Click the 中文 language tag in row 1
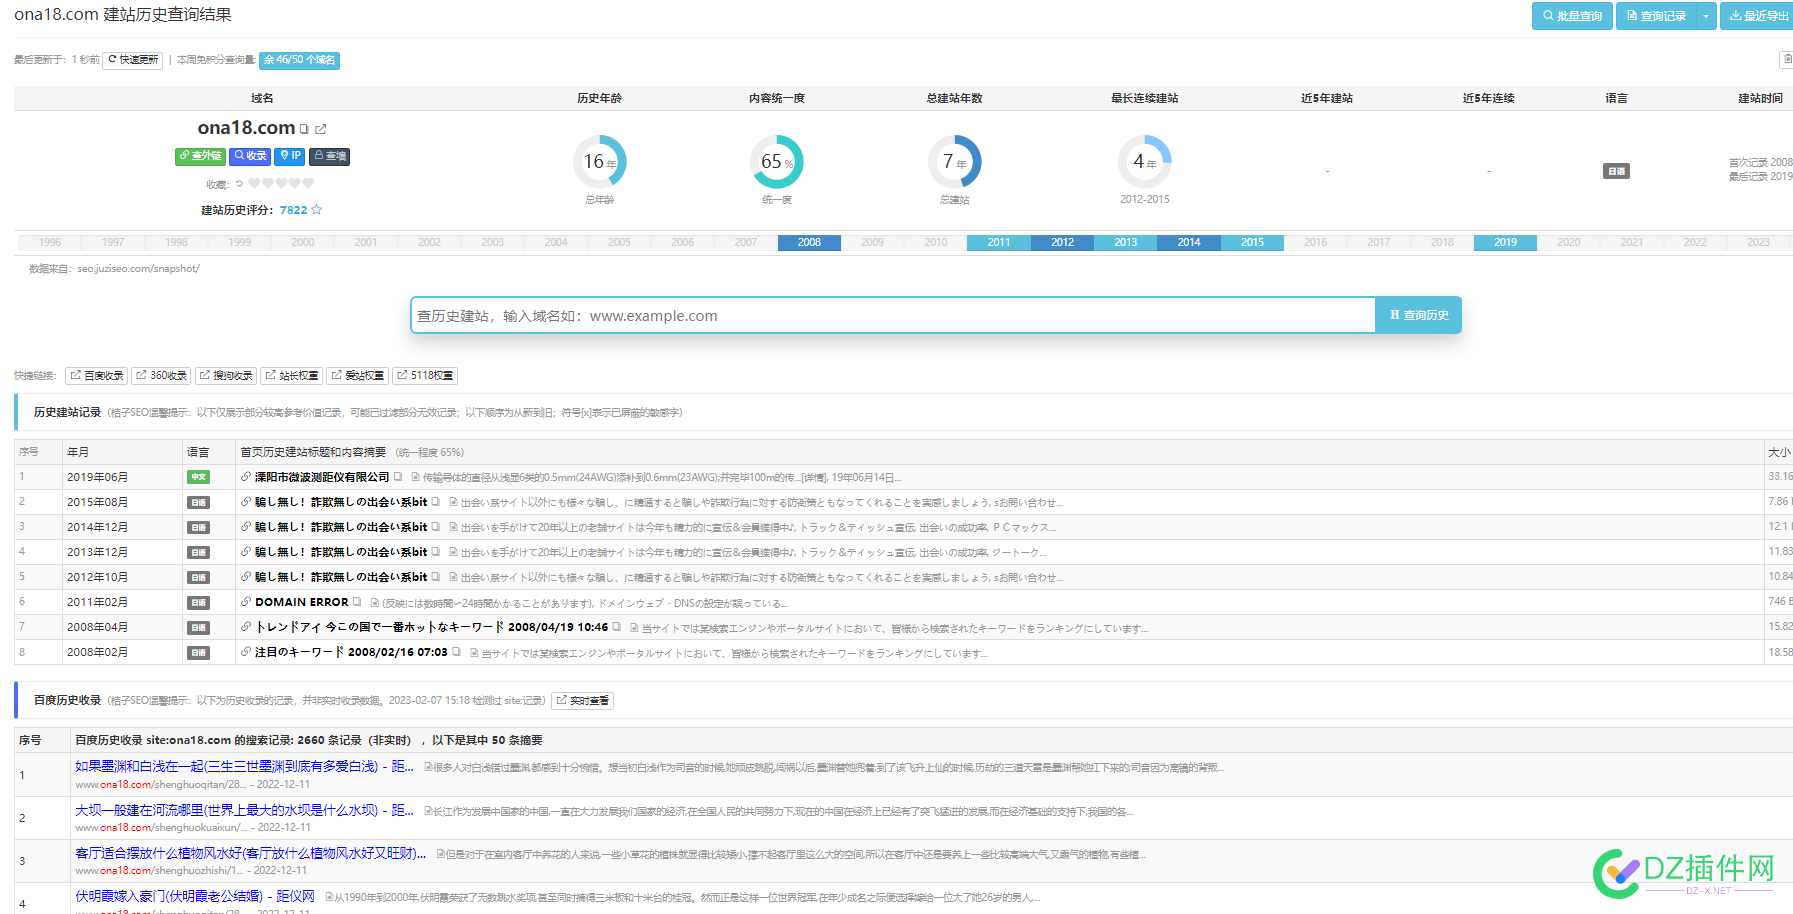The image size is (1793, 914). (x=198, y=477)
